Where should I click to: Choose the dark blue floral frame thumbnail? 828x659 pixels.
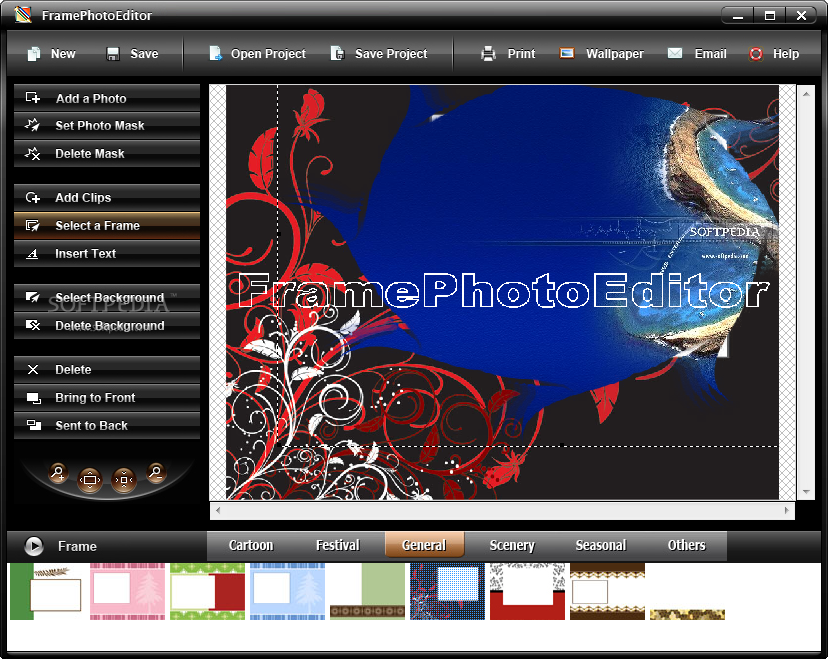tap(447, 591)
